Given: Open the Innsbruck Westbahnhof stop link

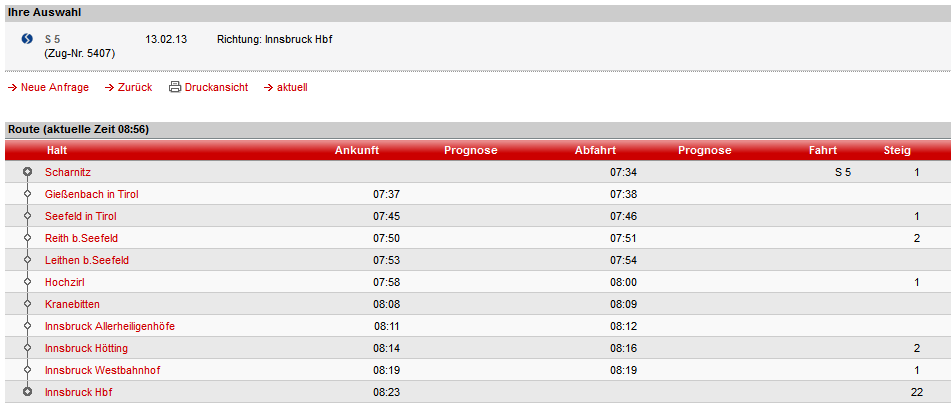Looking at the screenshot, I should click(102, 370).
